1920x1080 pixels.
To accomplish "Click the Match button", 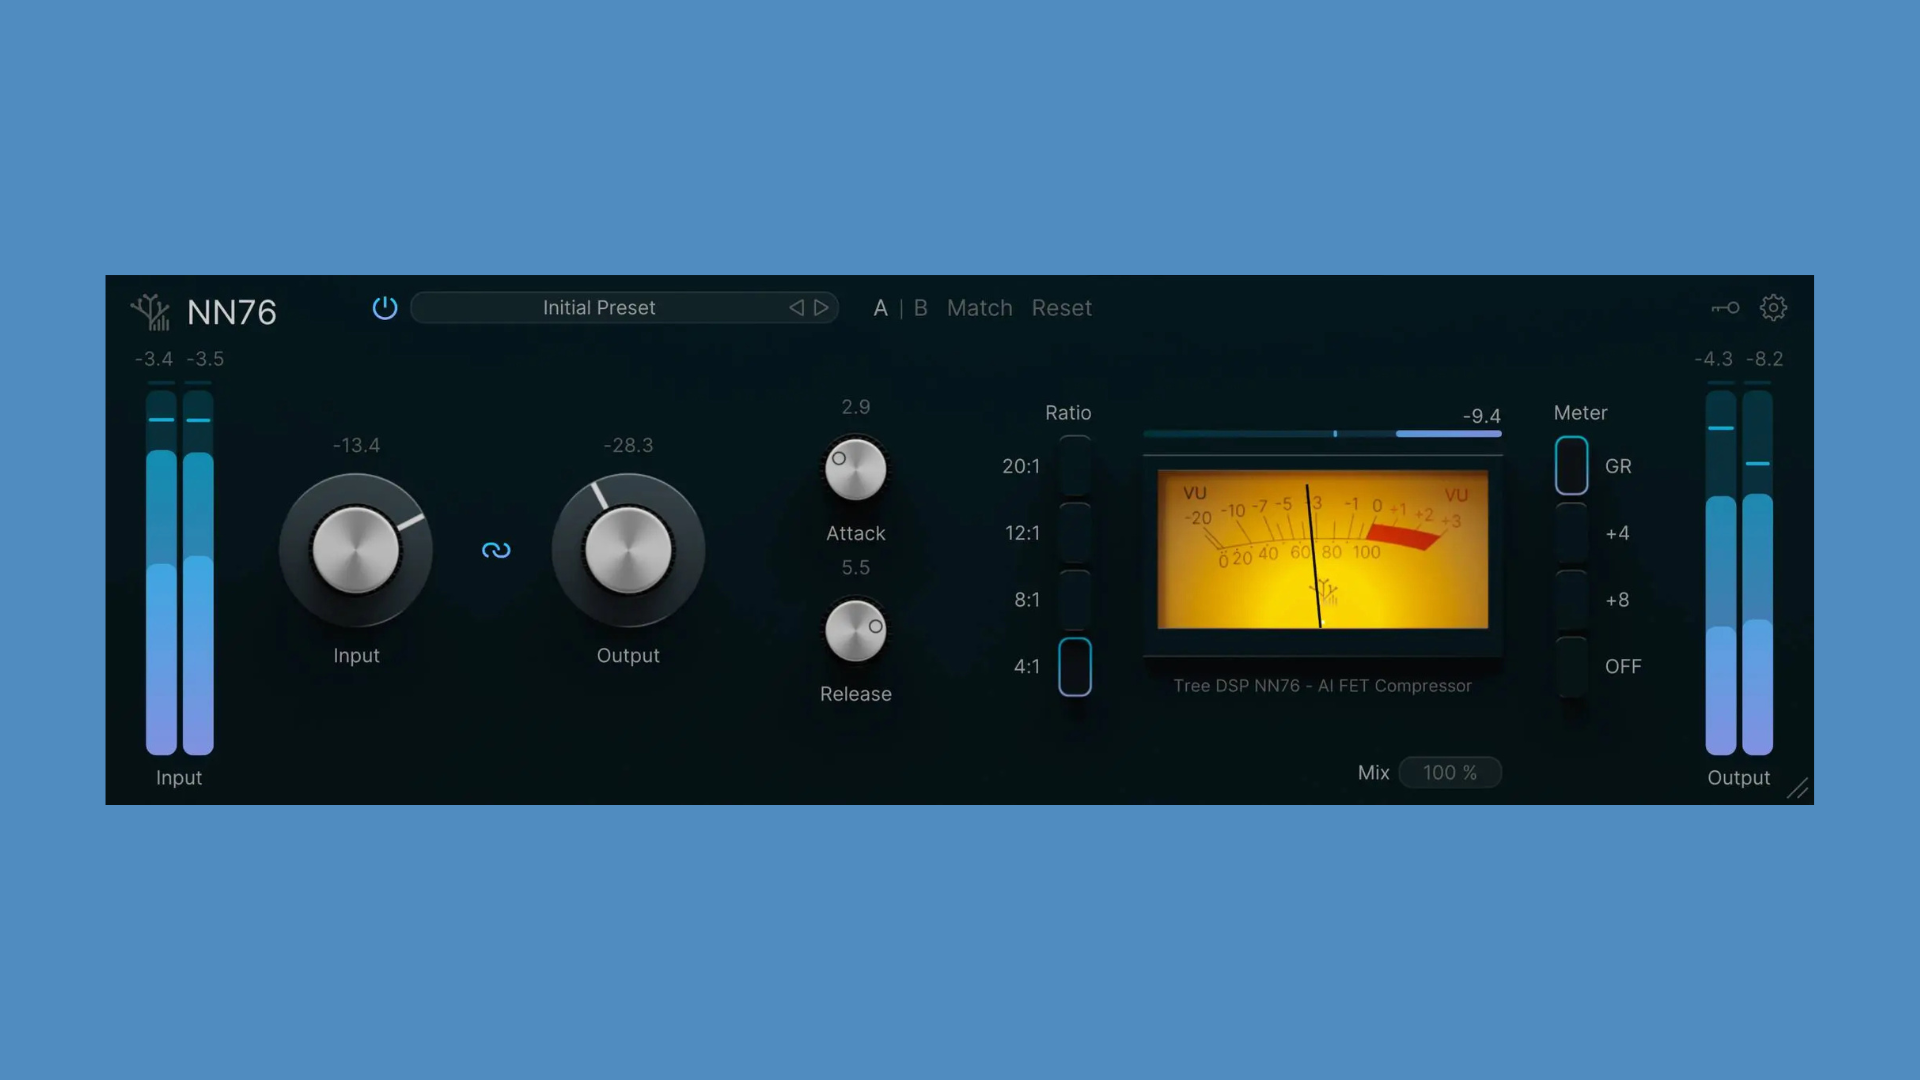I will [979, 308].
